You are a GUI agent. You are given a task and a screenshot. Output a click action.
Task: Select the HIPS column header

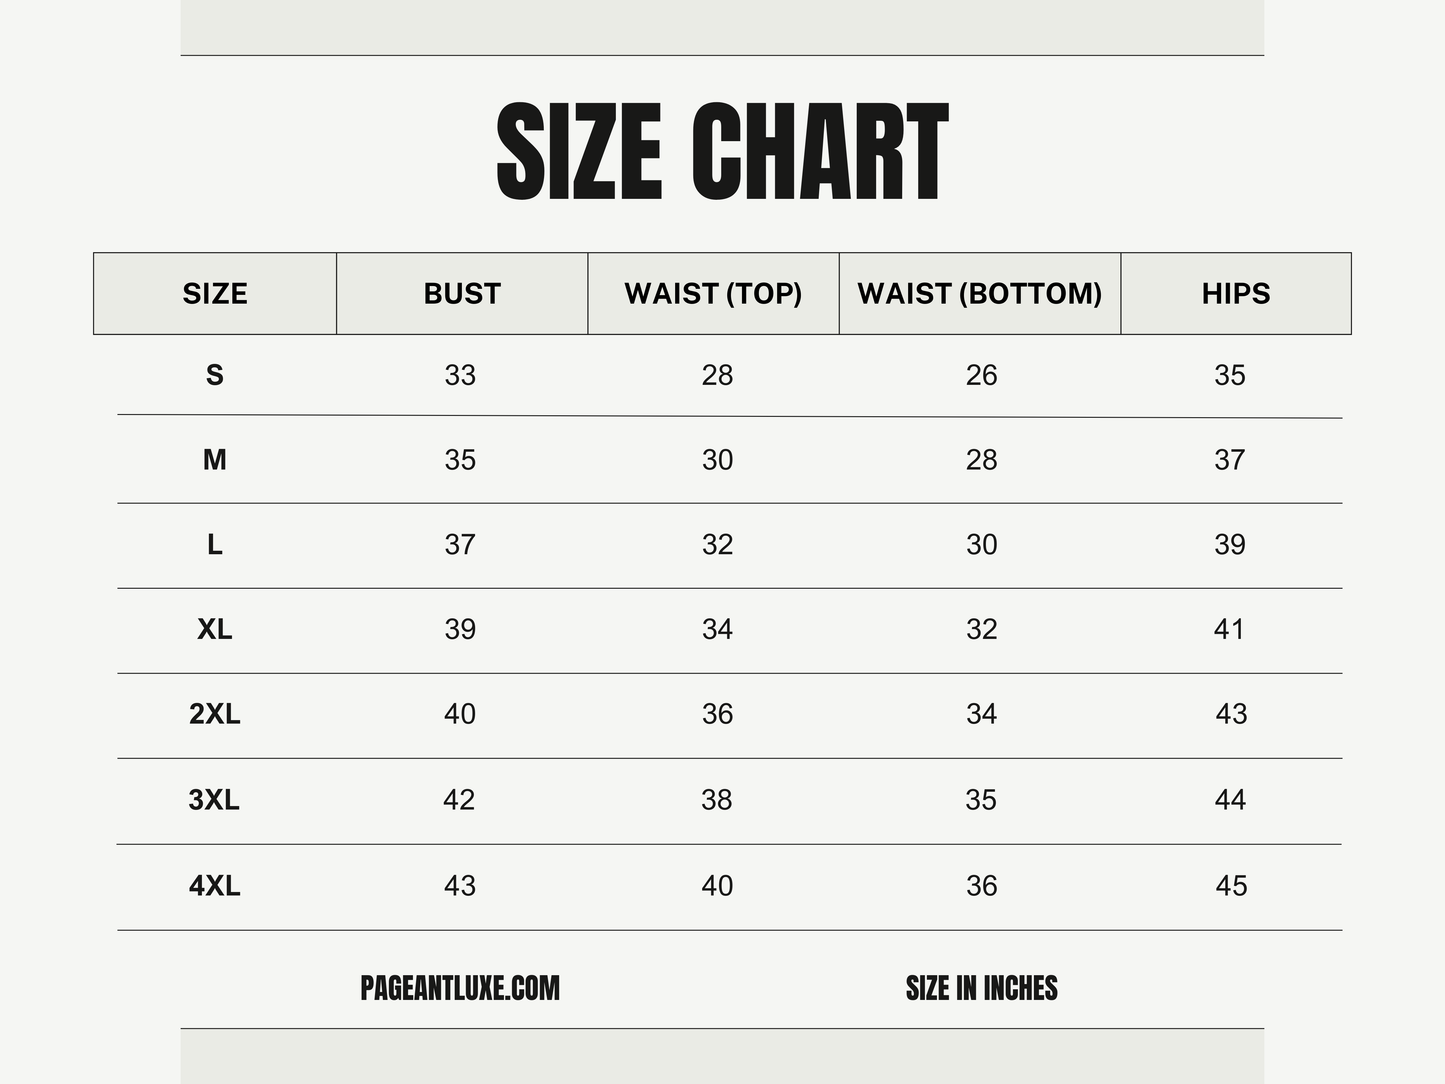1236,294
